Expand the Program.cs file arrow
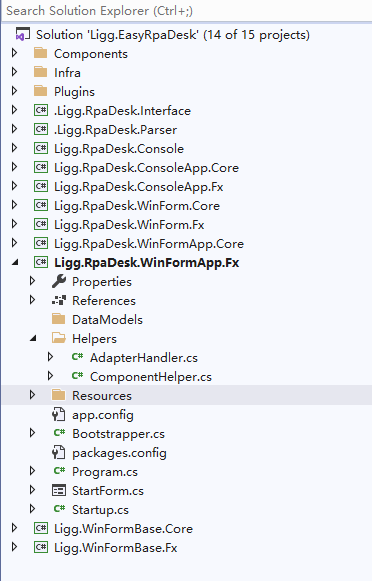 point(33,471)
